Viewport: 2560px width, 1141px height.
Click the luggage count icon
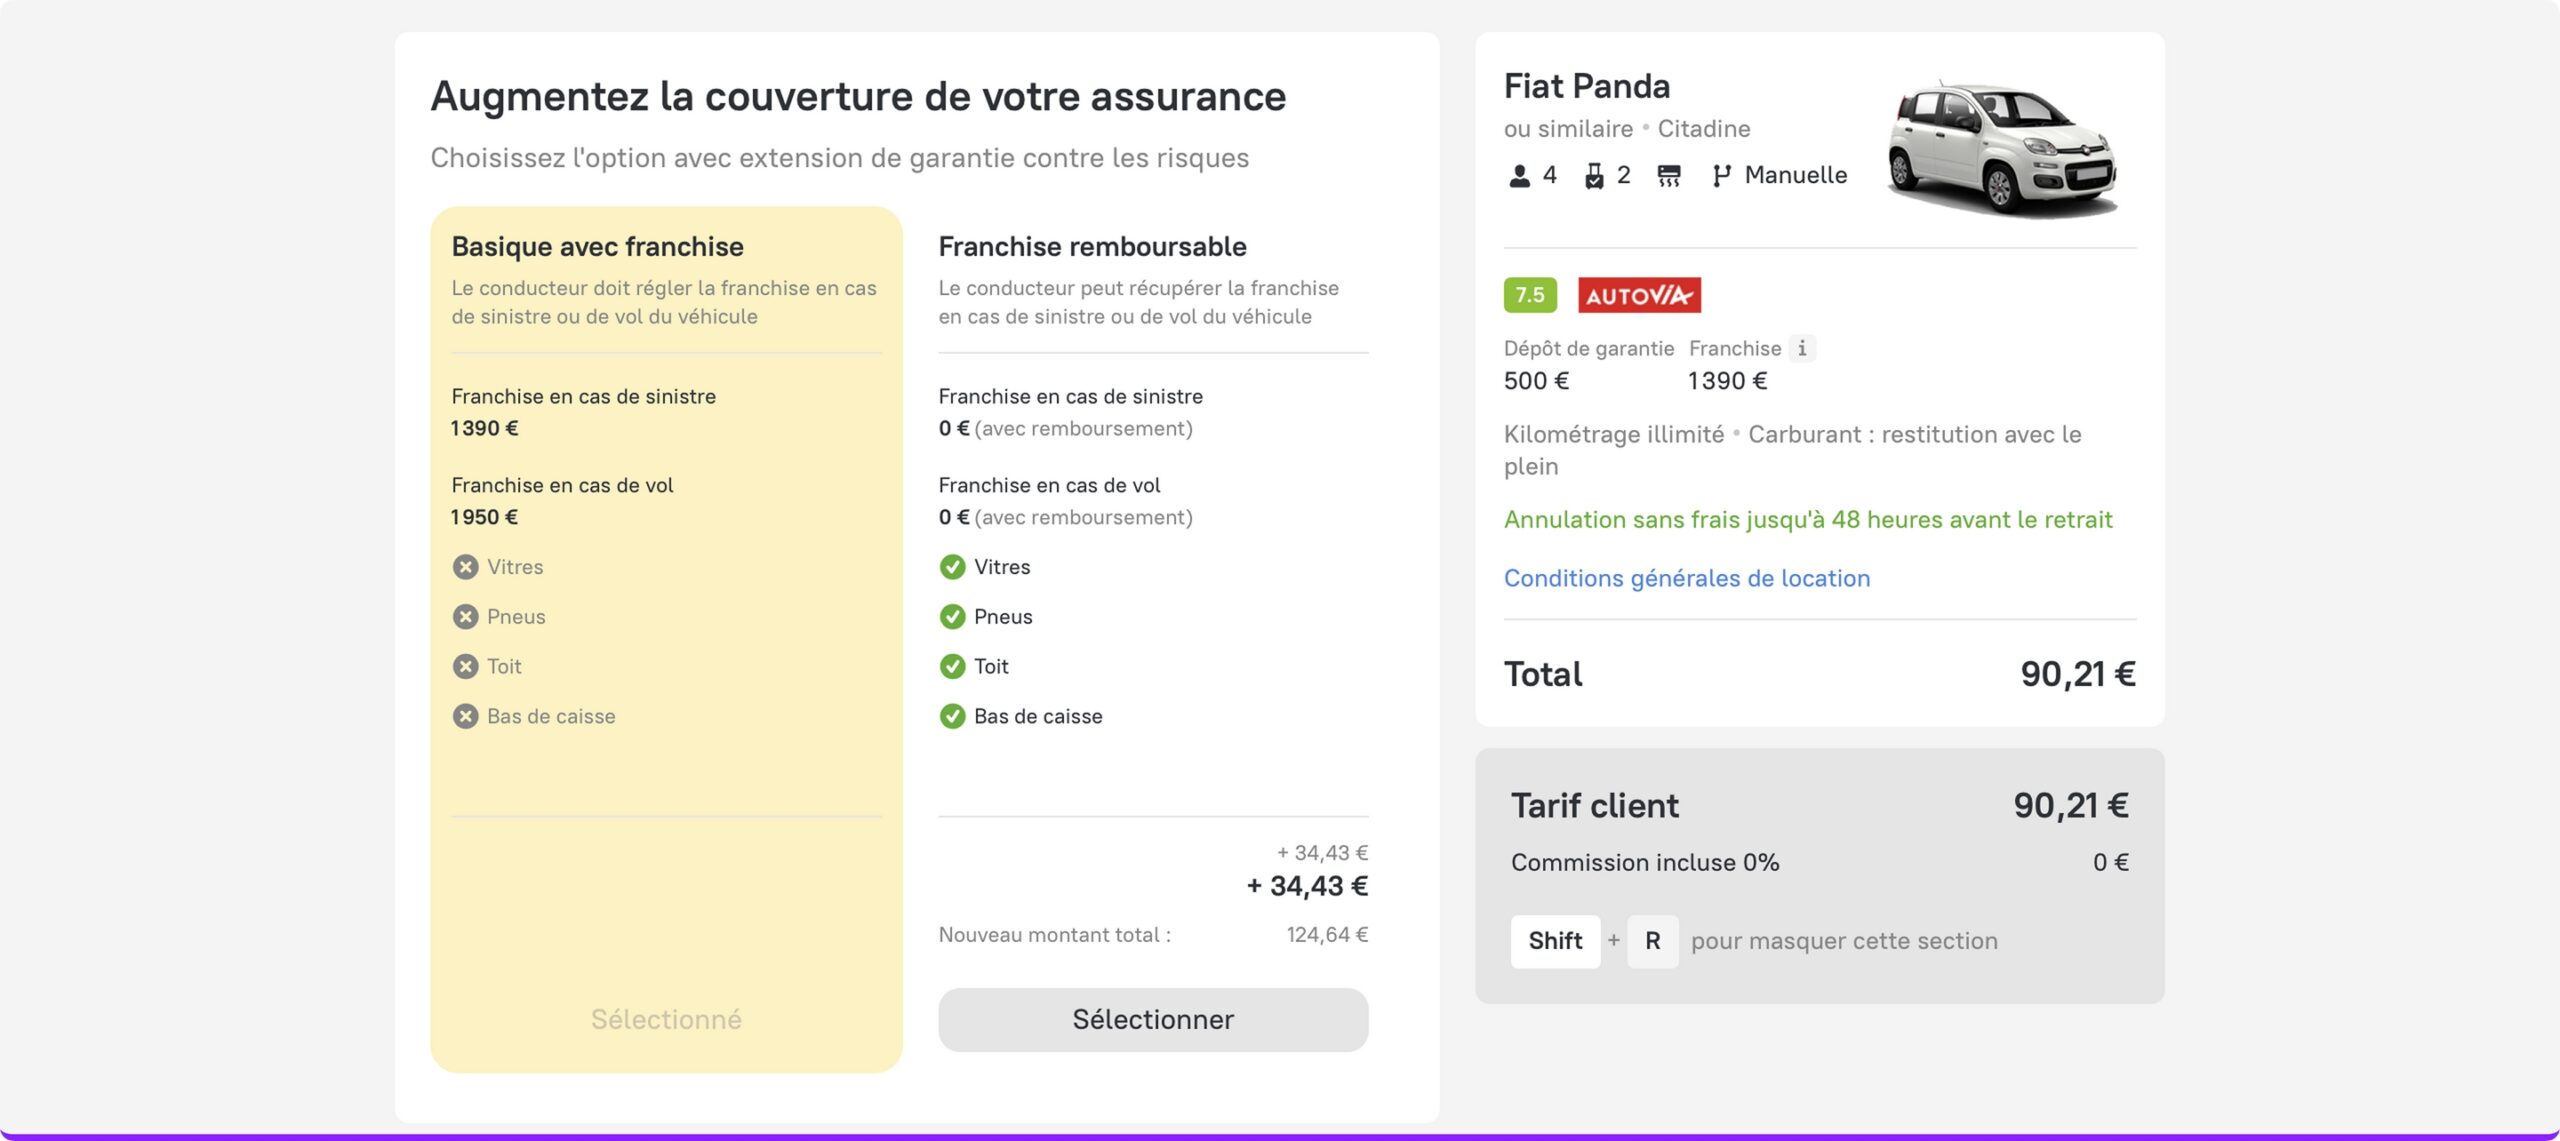[1594, 176]
